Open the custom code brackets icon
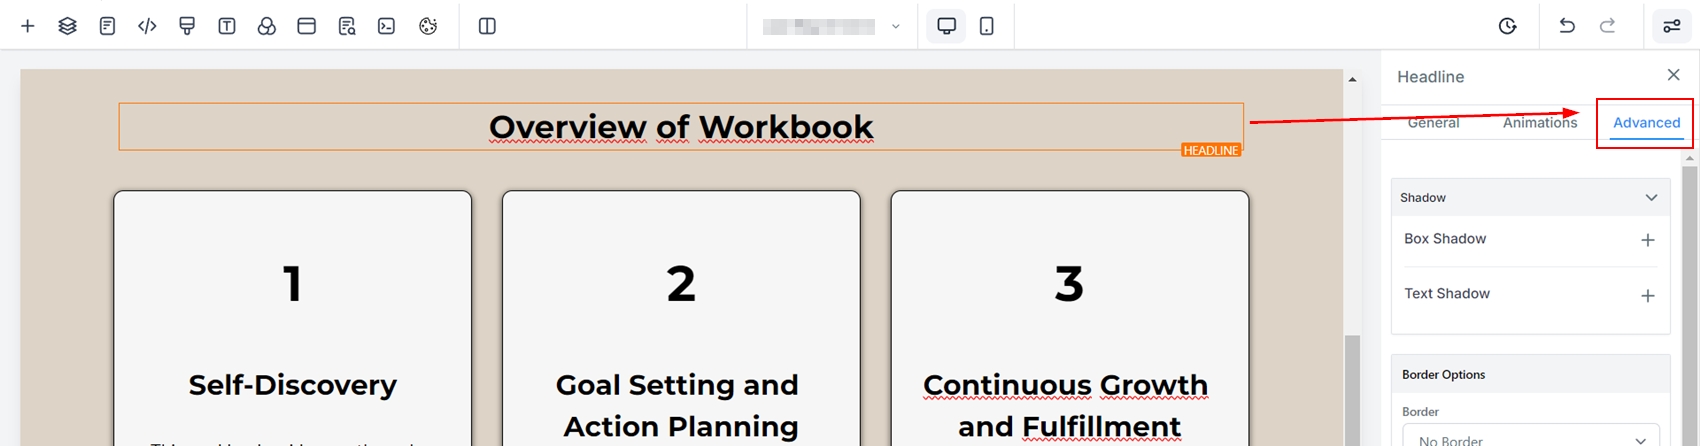Screen dimensions: 1700x446 coord(147,26)
